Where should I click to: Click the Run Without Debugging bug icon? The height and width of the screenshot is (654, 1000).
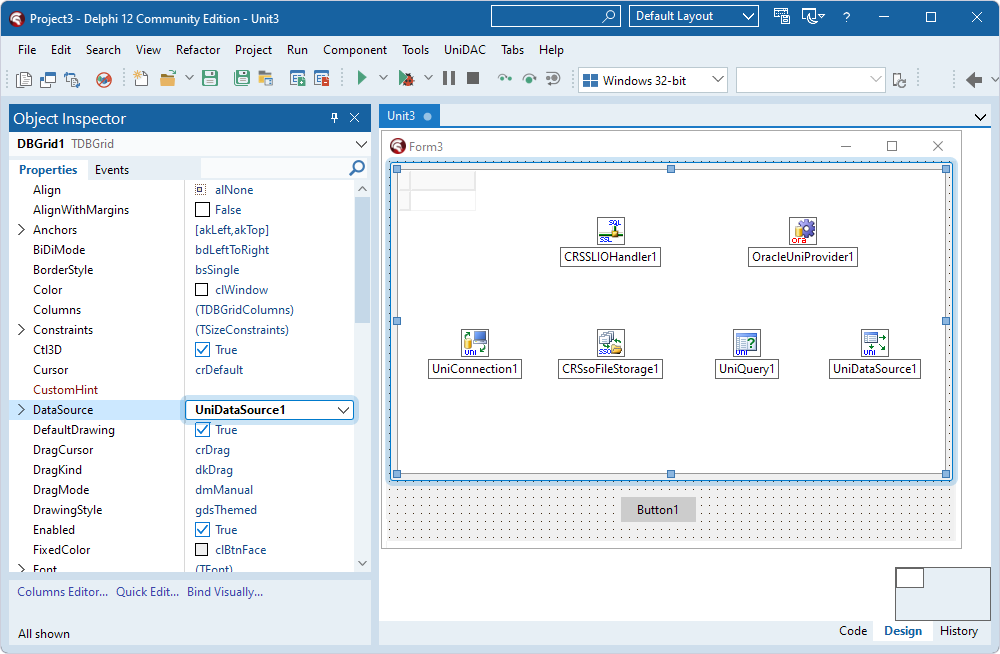click(406, 77)
